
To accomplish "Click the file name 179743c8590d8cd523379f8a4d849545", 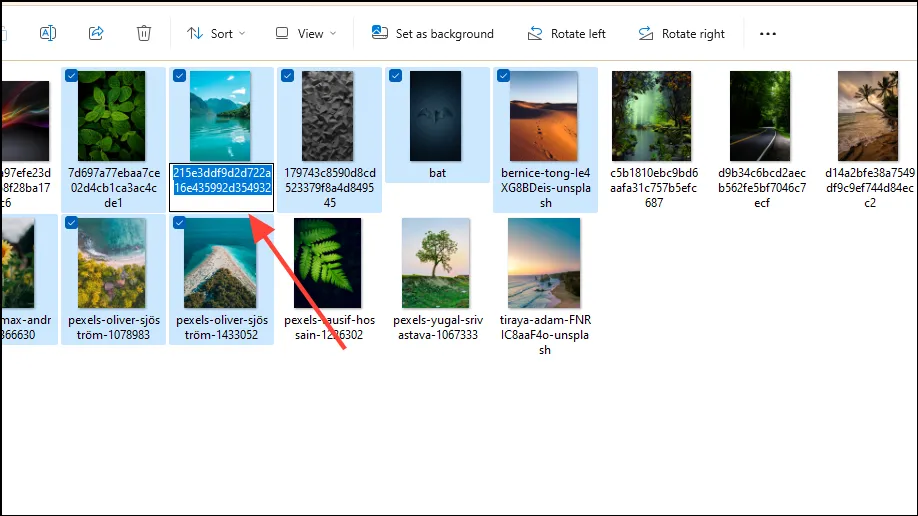I will pos(330,188).
